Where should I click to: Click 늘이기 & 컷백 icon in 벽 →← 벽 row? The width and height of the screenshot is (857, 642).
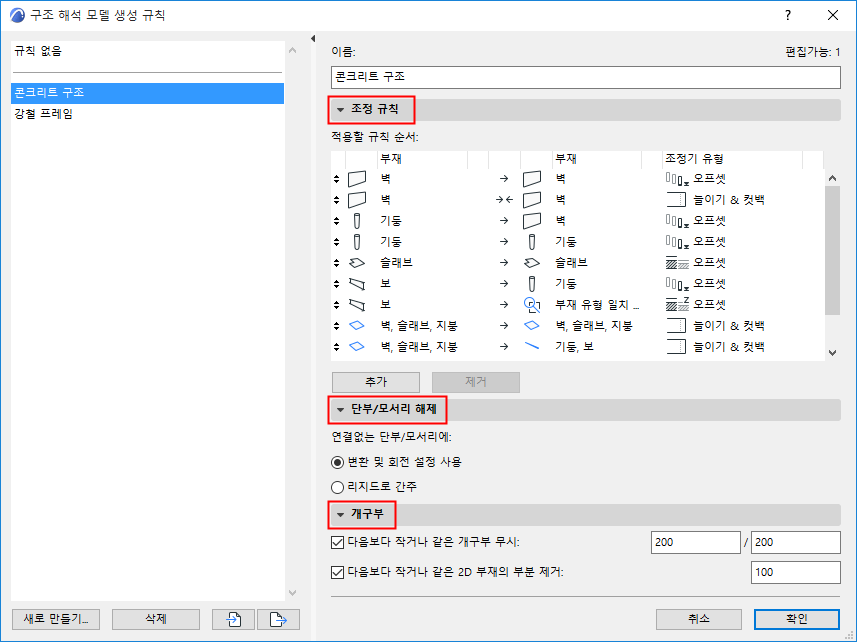pos(676,200)
